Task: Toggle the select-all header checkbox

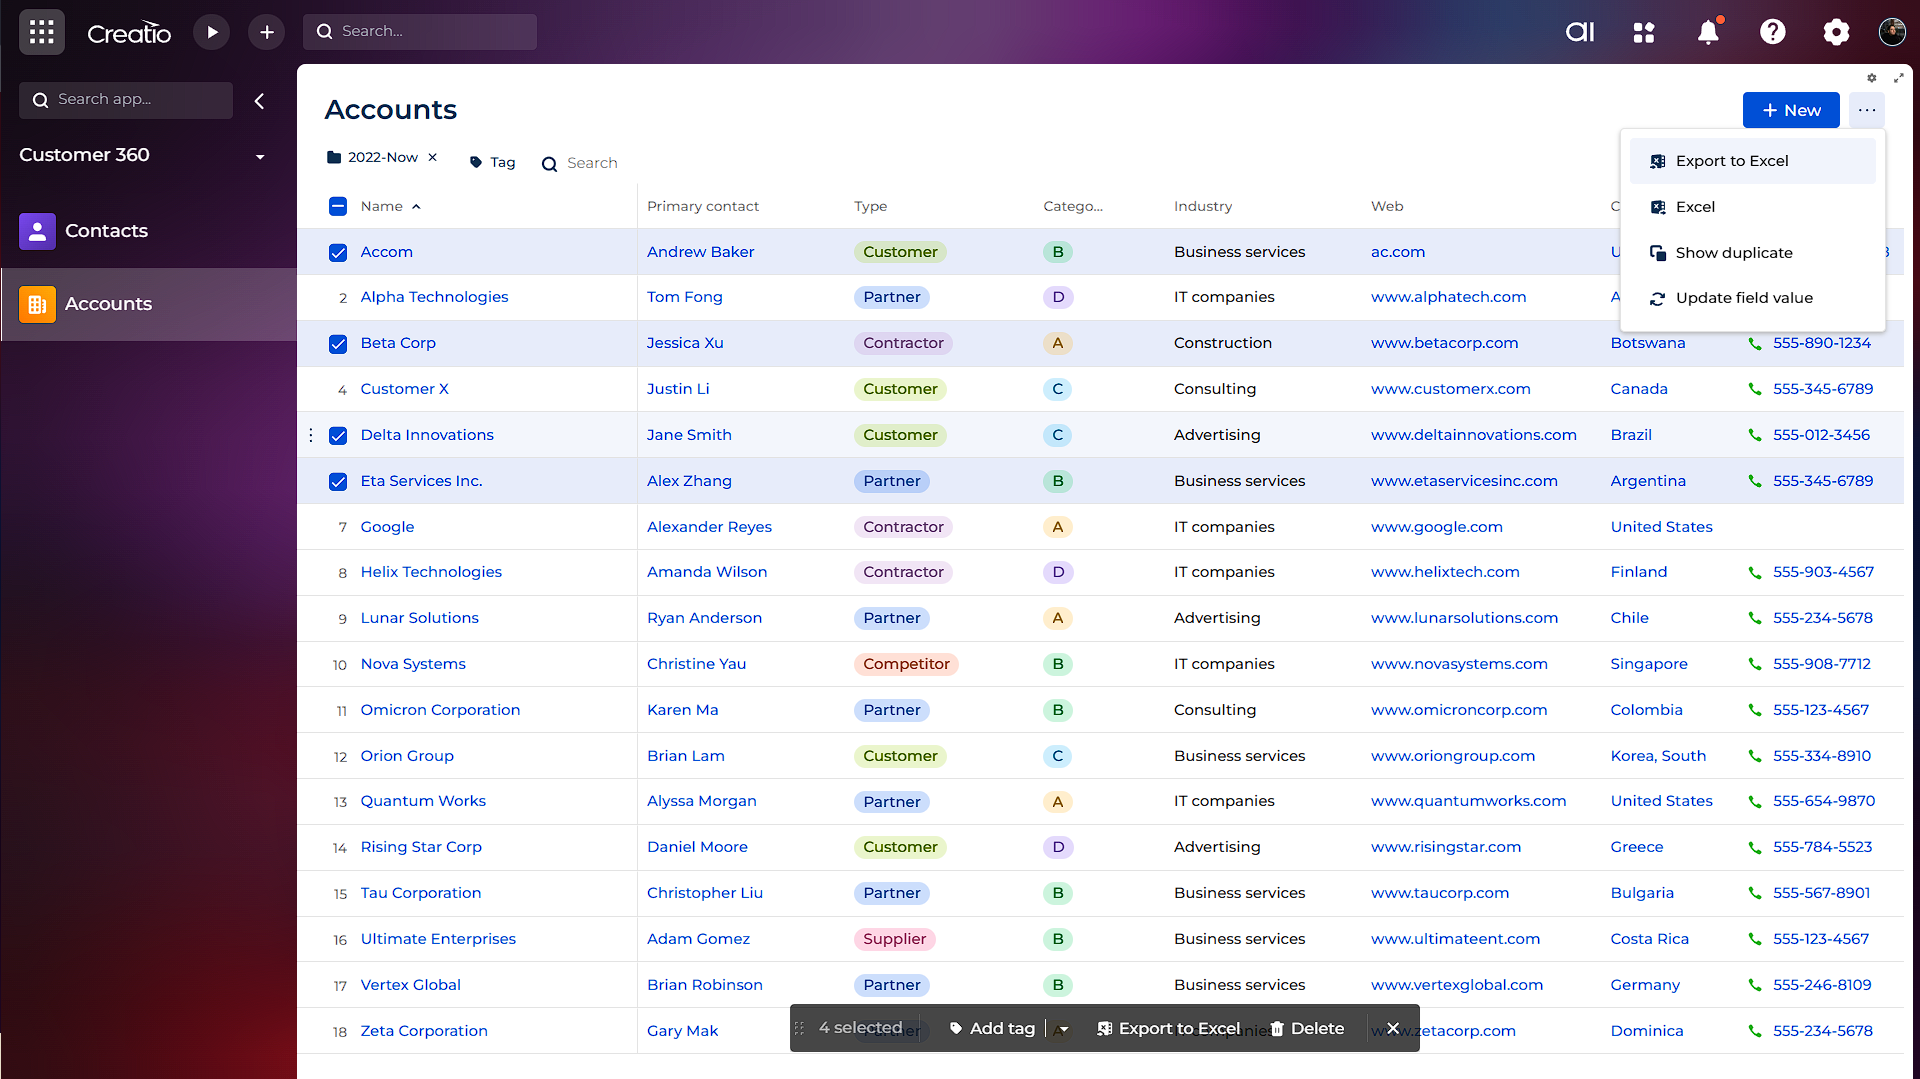Action: pos(338,207)
